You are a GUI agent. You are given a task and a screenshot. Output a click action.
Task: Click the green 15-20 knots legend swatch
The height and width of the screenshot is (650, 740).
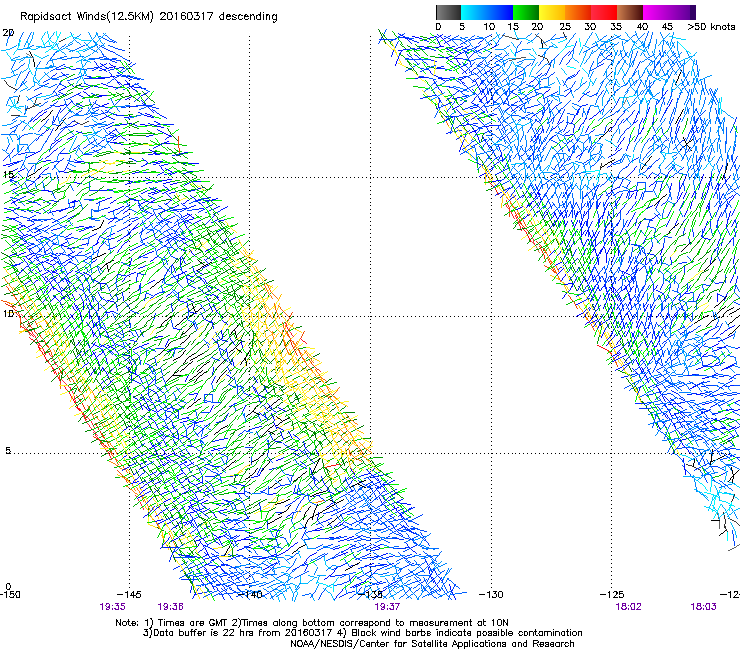click(526, 12)
